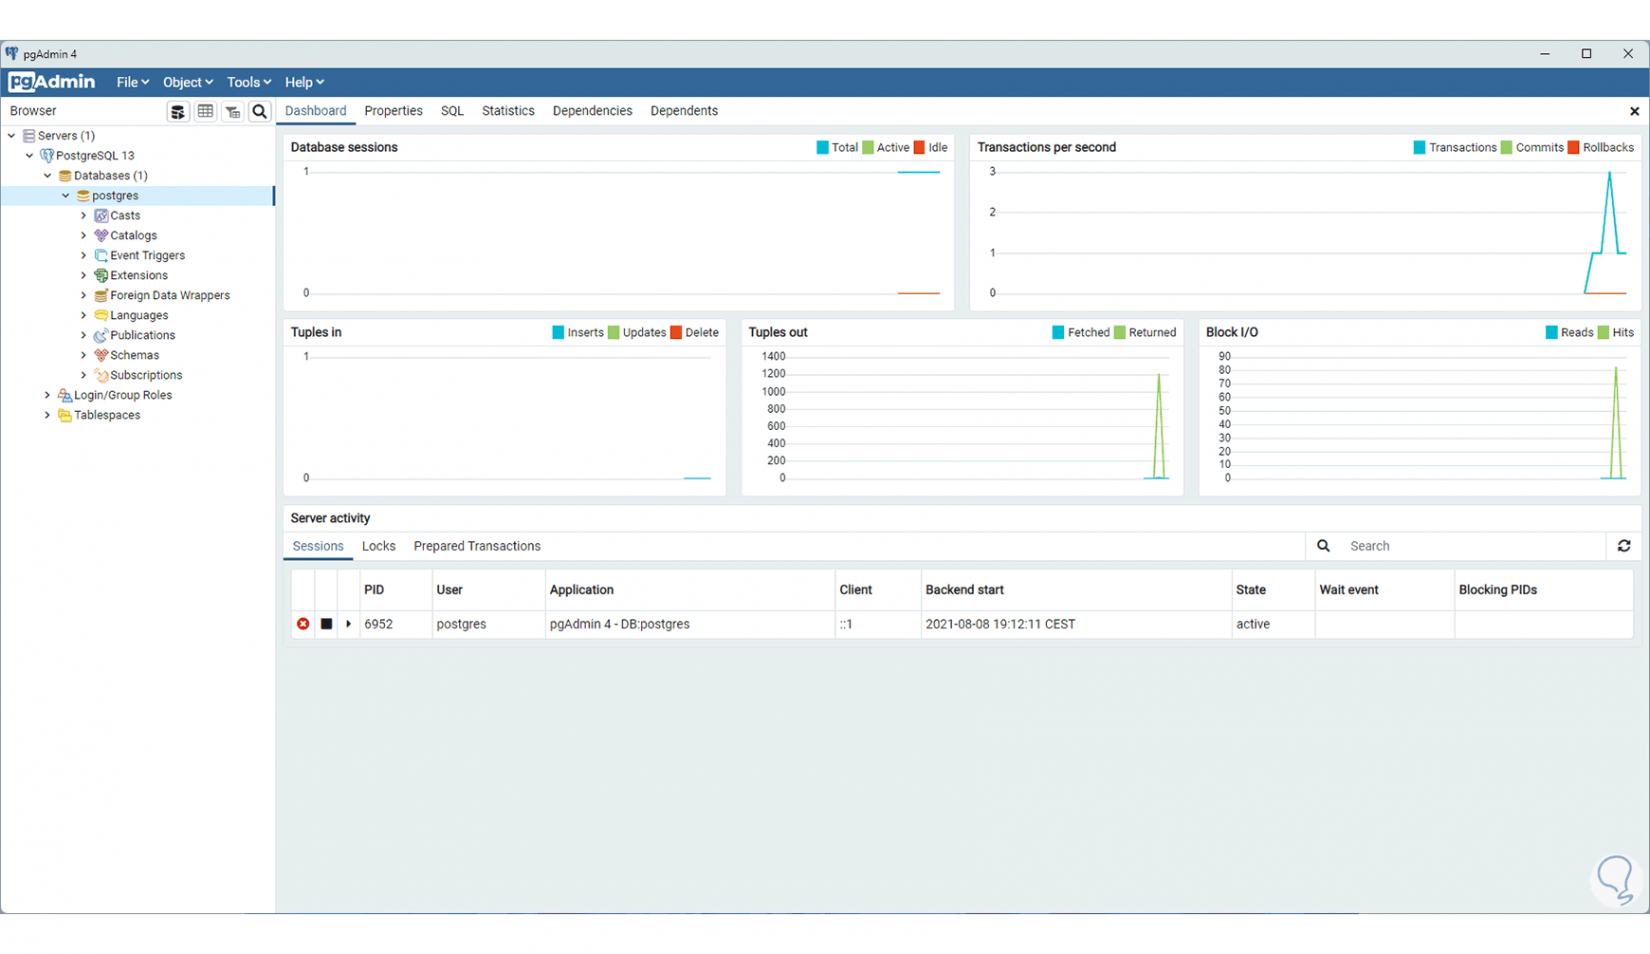Open the Help menu

click(304, 82)
